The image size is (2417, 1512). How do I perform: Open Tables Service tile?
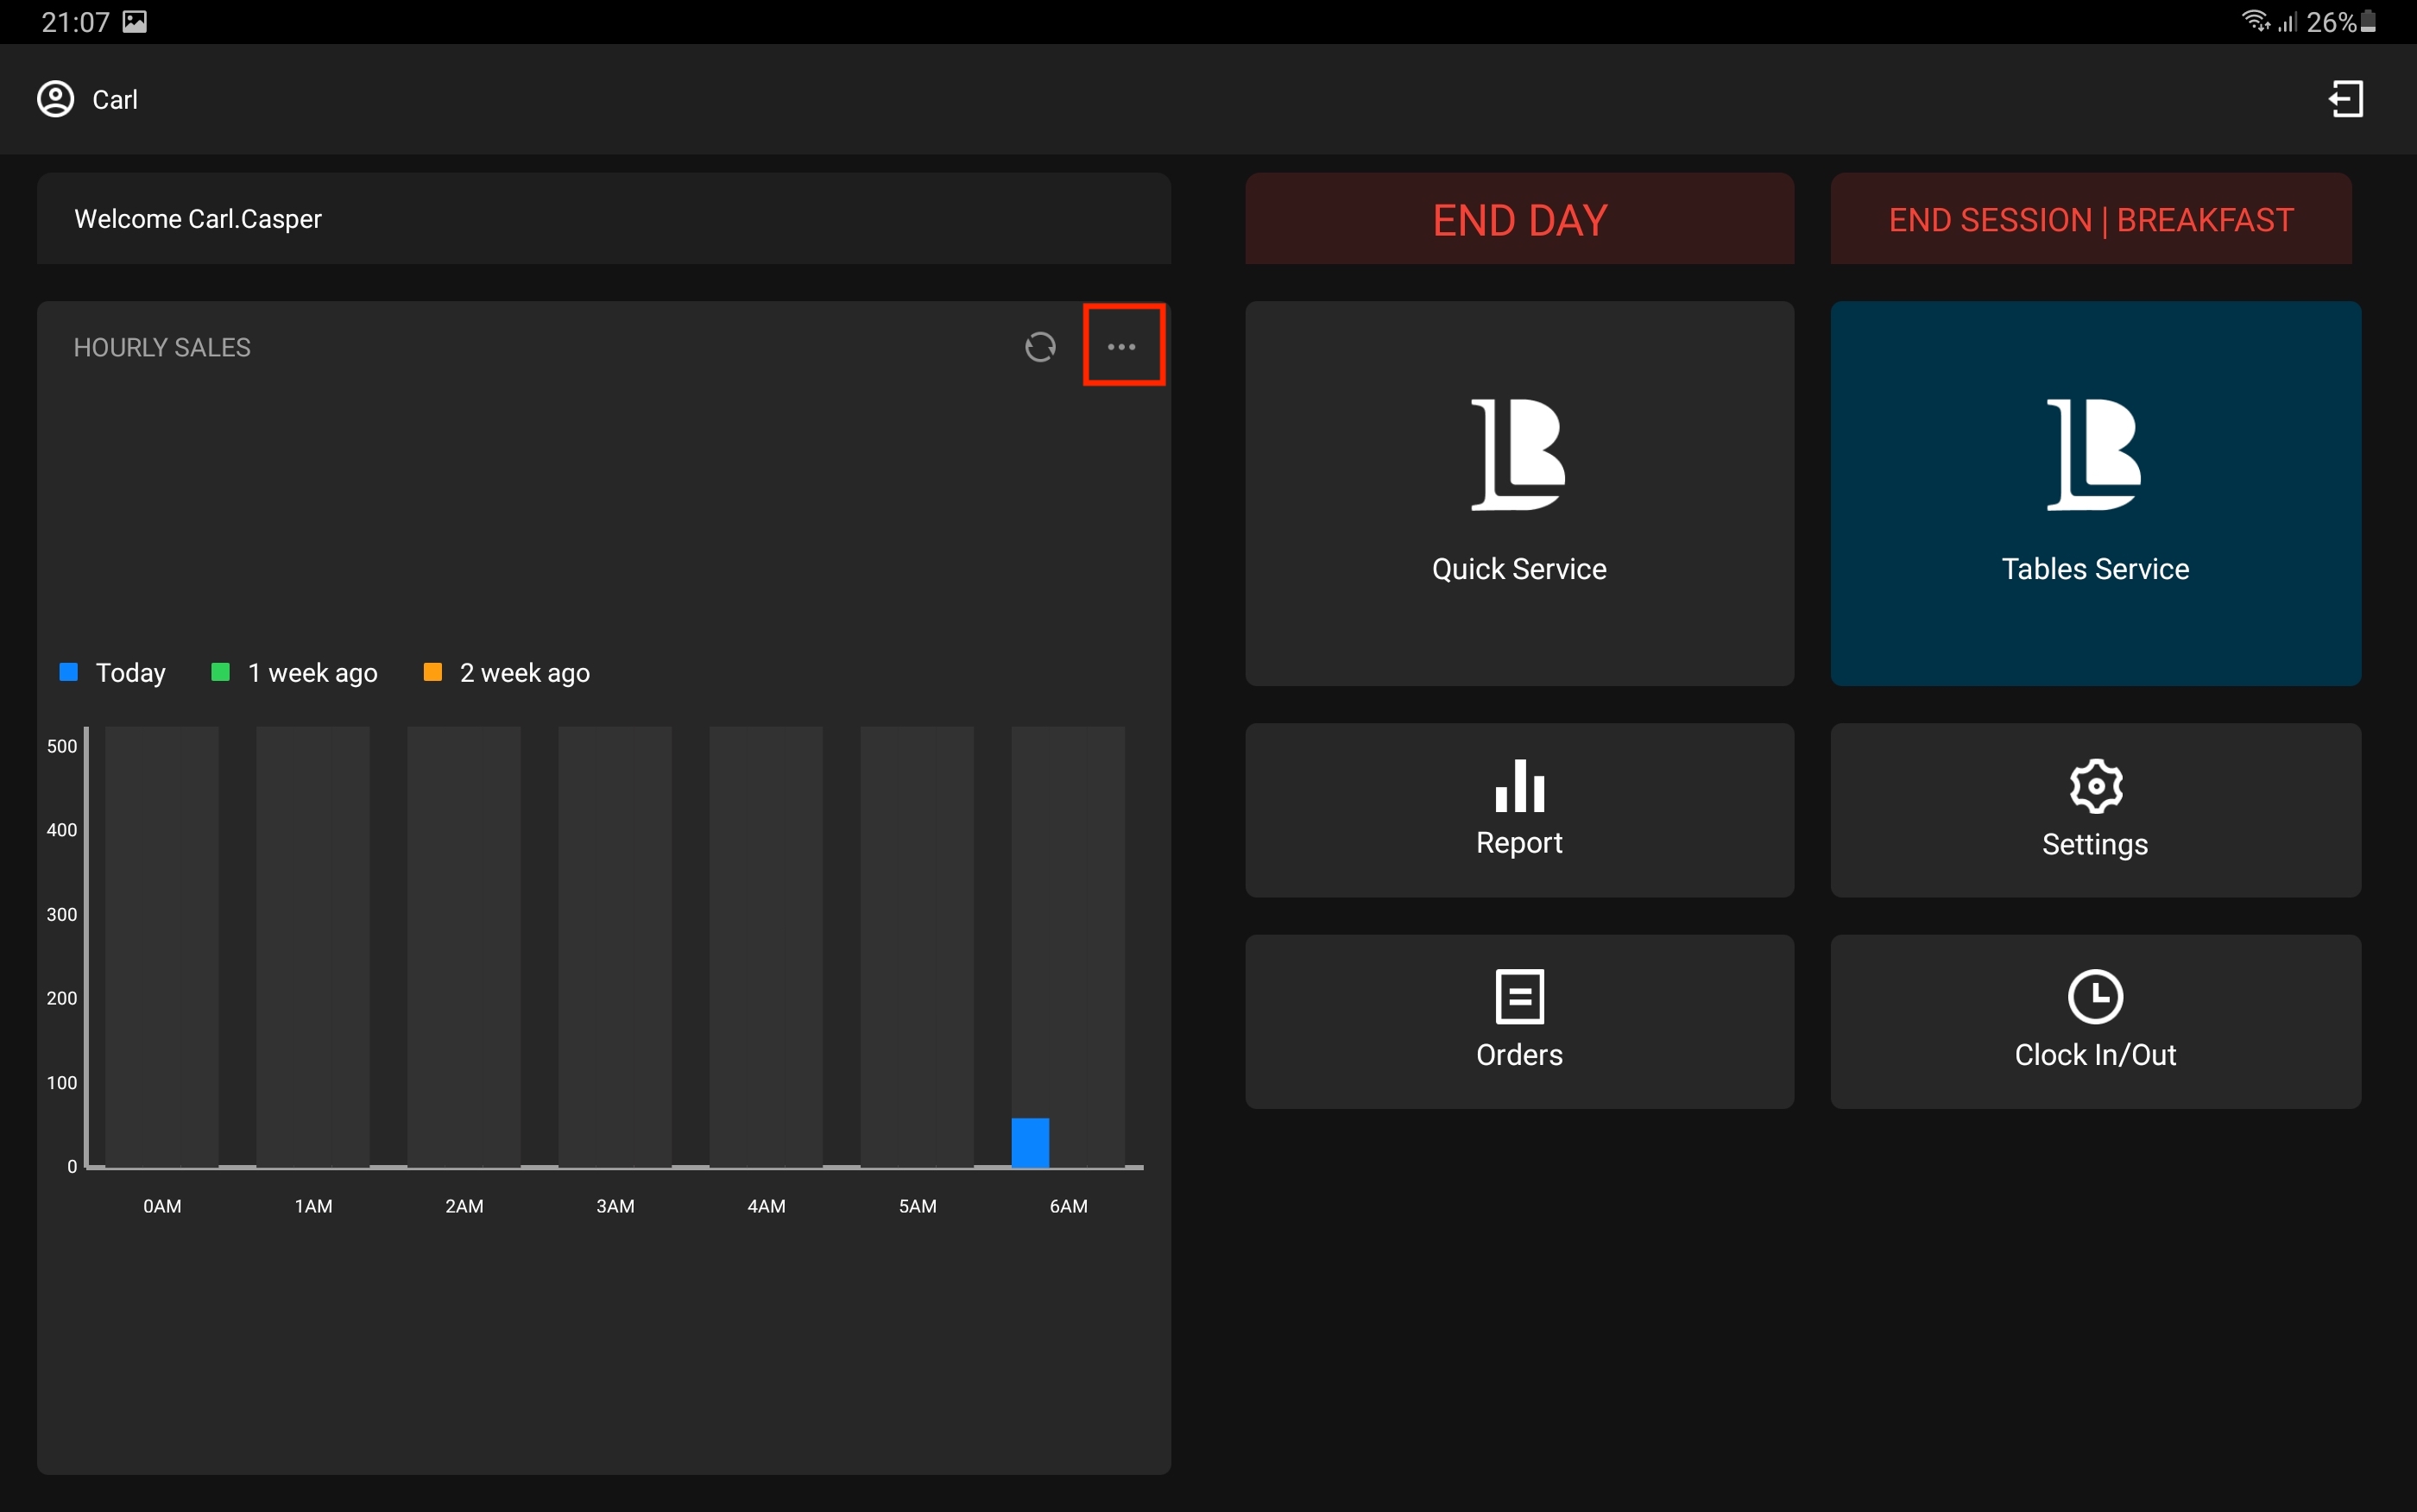coord(2095,493)
